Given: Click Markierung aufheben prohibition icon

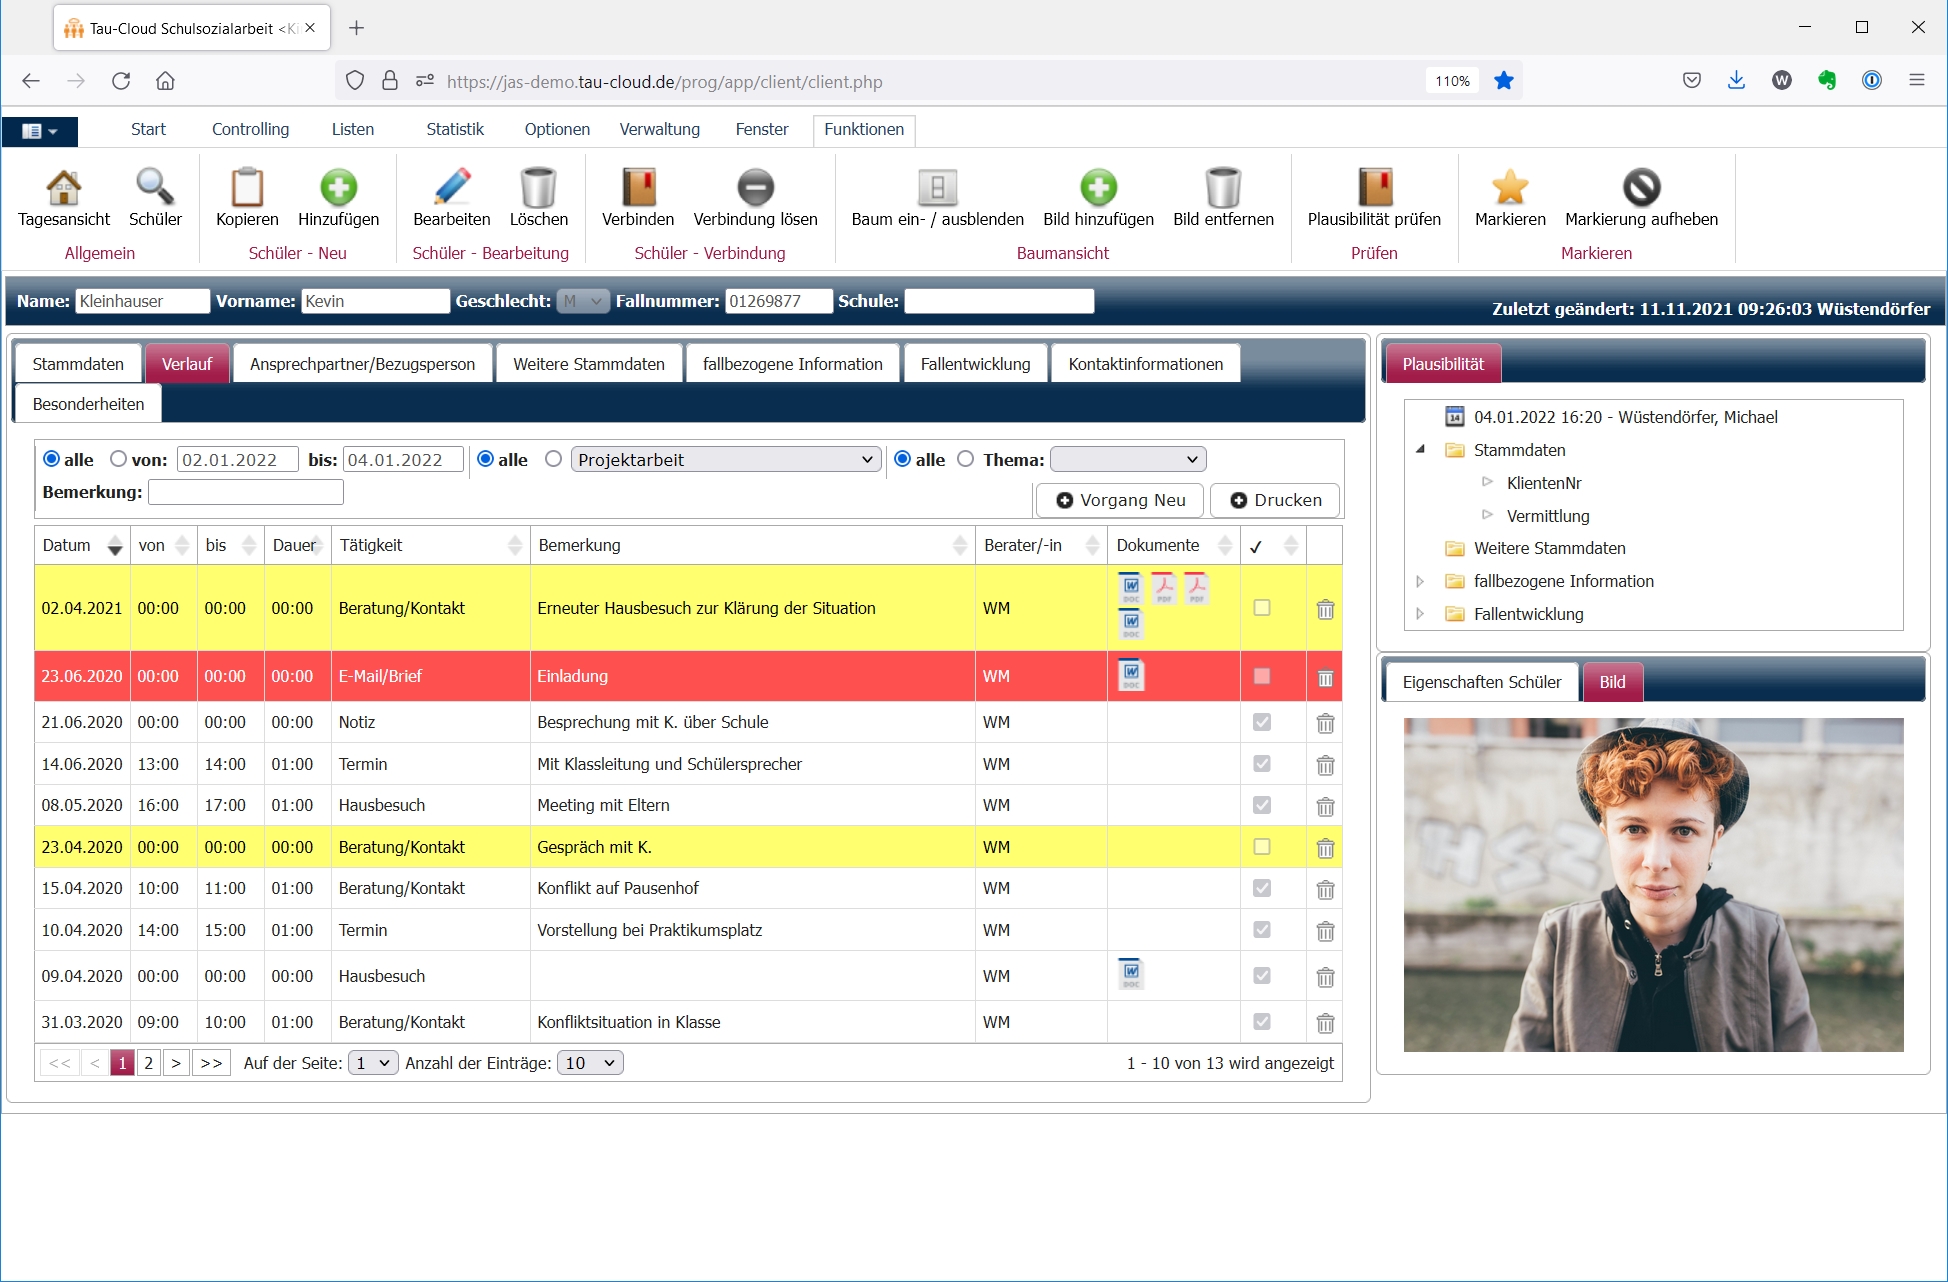Looking at the screenshot, I should coord(1641,188).
